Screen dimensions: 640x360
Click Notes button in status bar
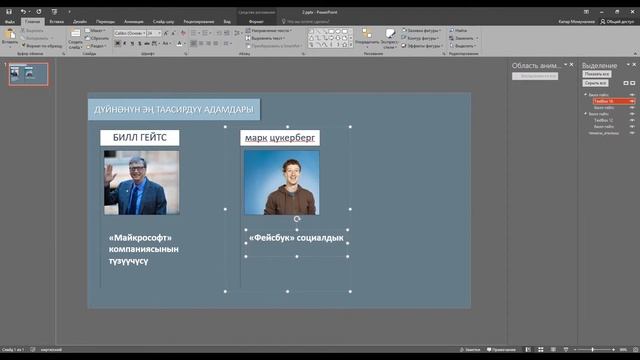point(470,350)
